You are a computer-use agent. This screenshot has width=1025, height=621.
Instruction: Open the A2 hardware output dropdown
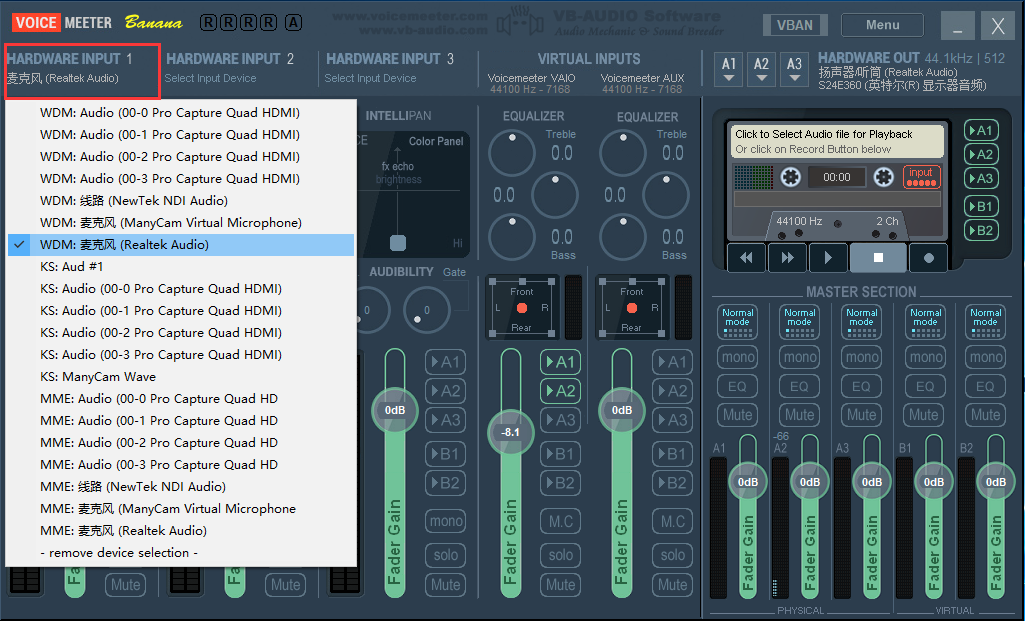[762, 69]
